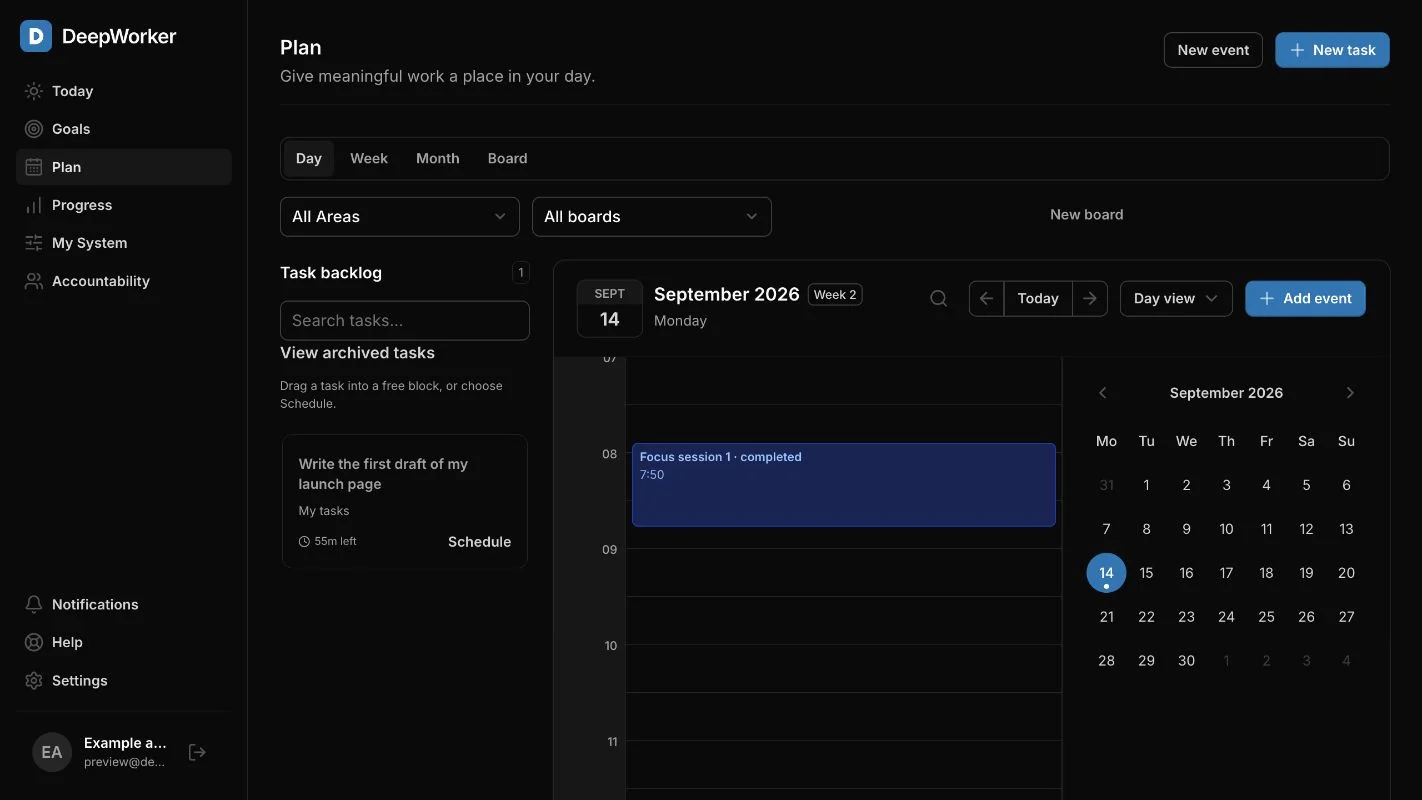The image size is (1422, 800).
Task: Click the calendar search magnifier icon
Action: 938,298
